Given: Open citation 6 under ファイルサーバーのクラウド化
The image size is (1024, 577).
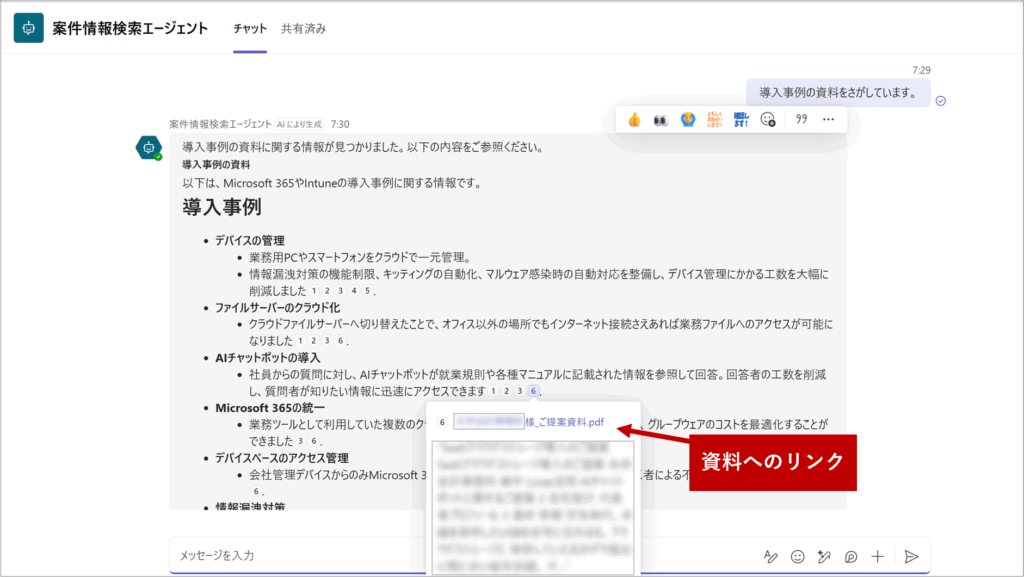Looking at the screenshot, I should [x=340, y=341].
